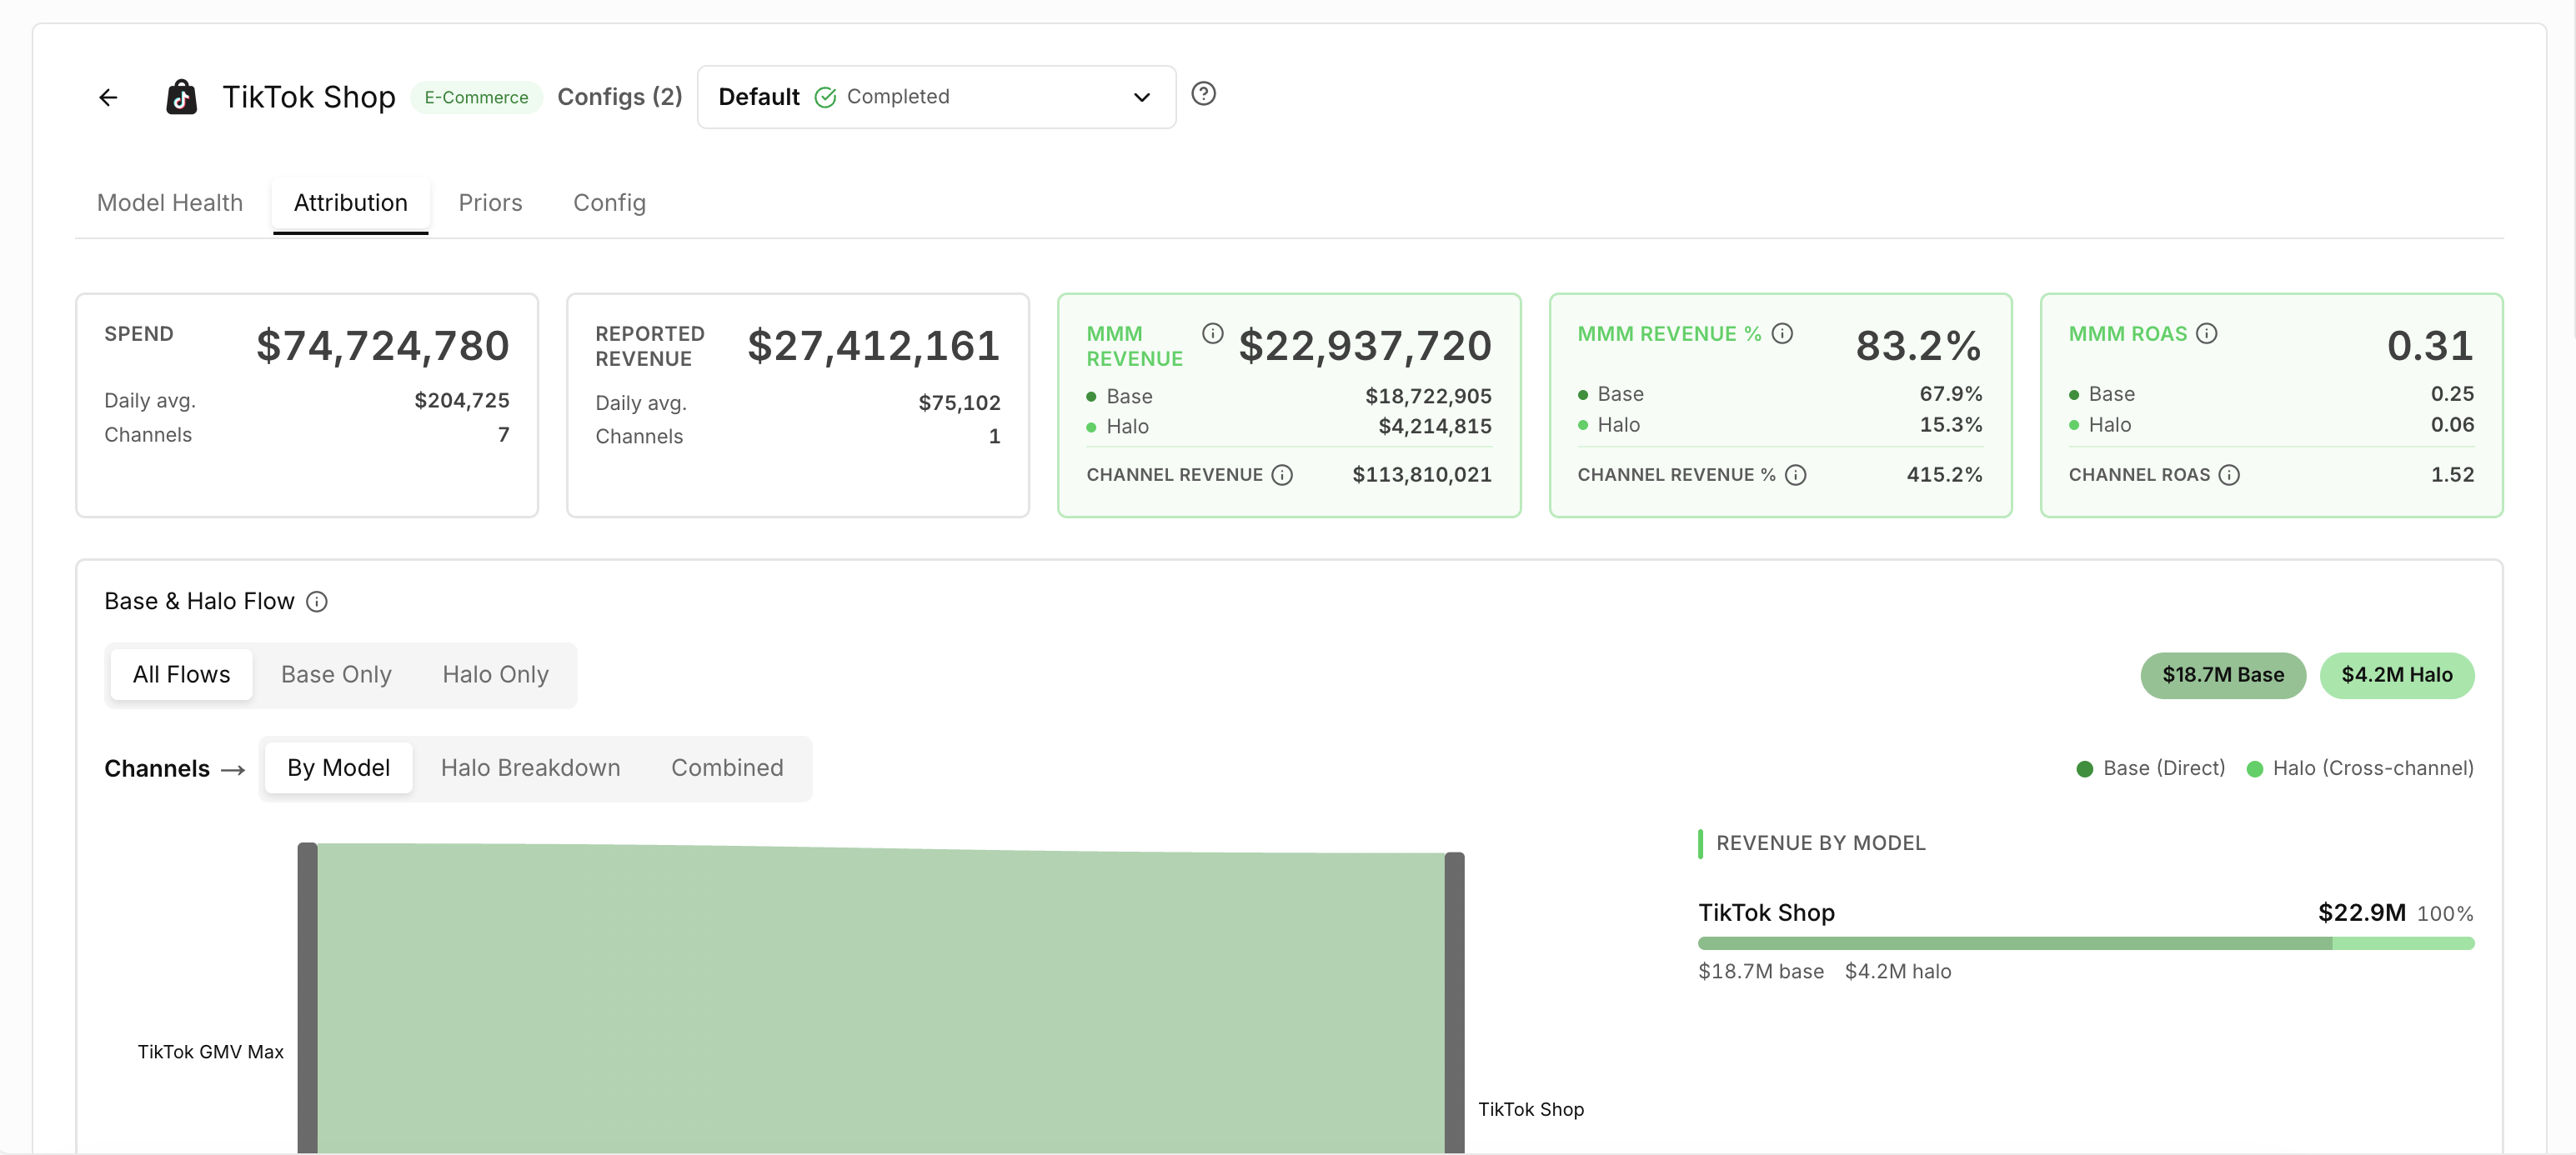Image resolution: width=2576 pixels, height=1155 pixels.
Task: Switch to the Model Health tab
Action: [x=170, y=203]
